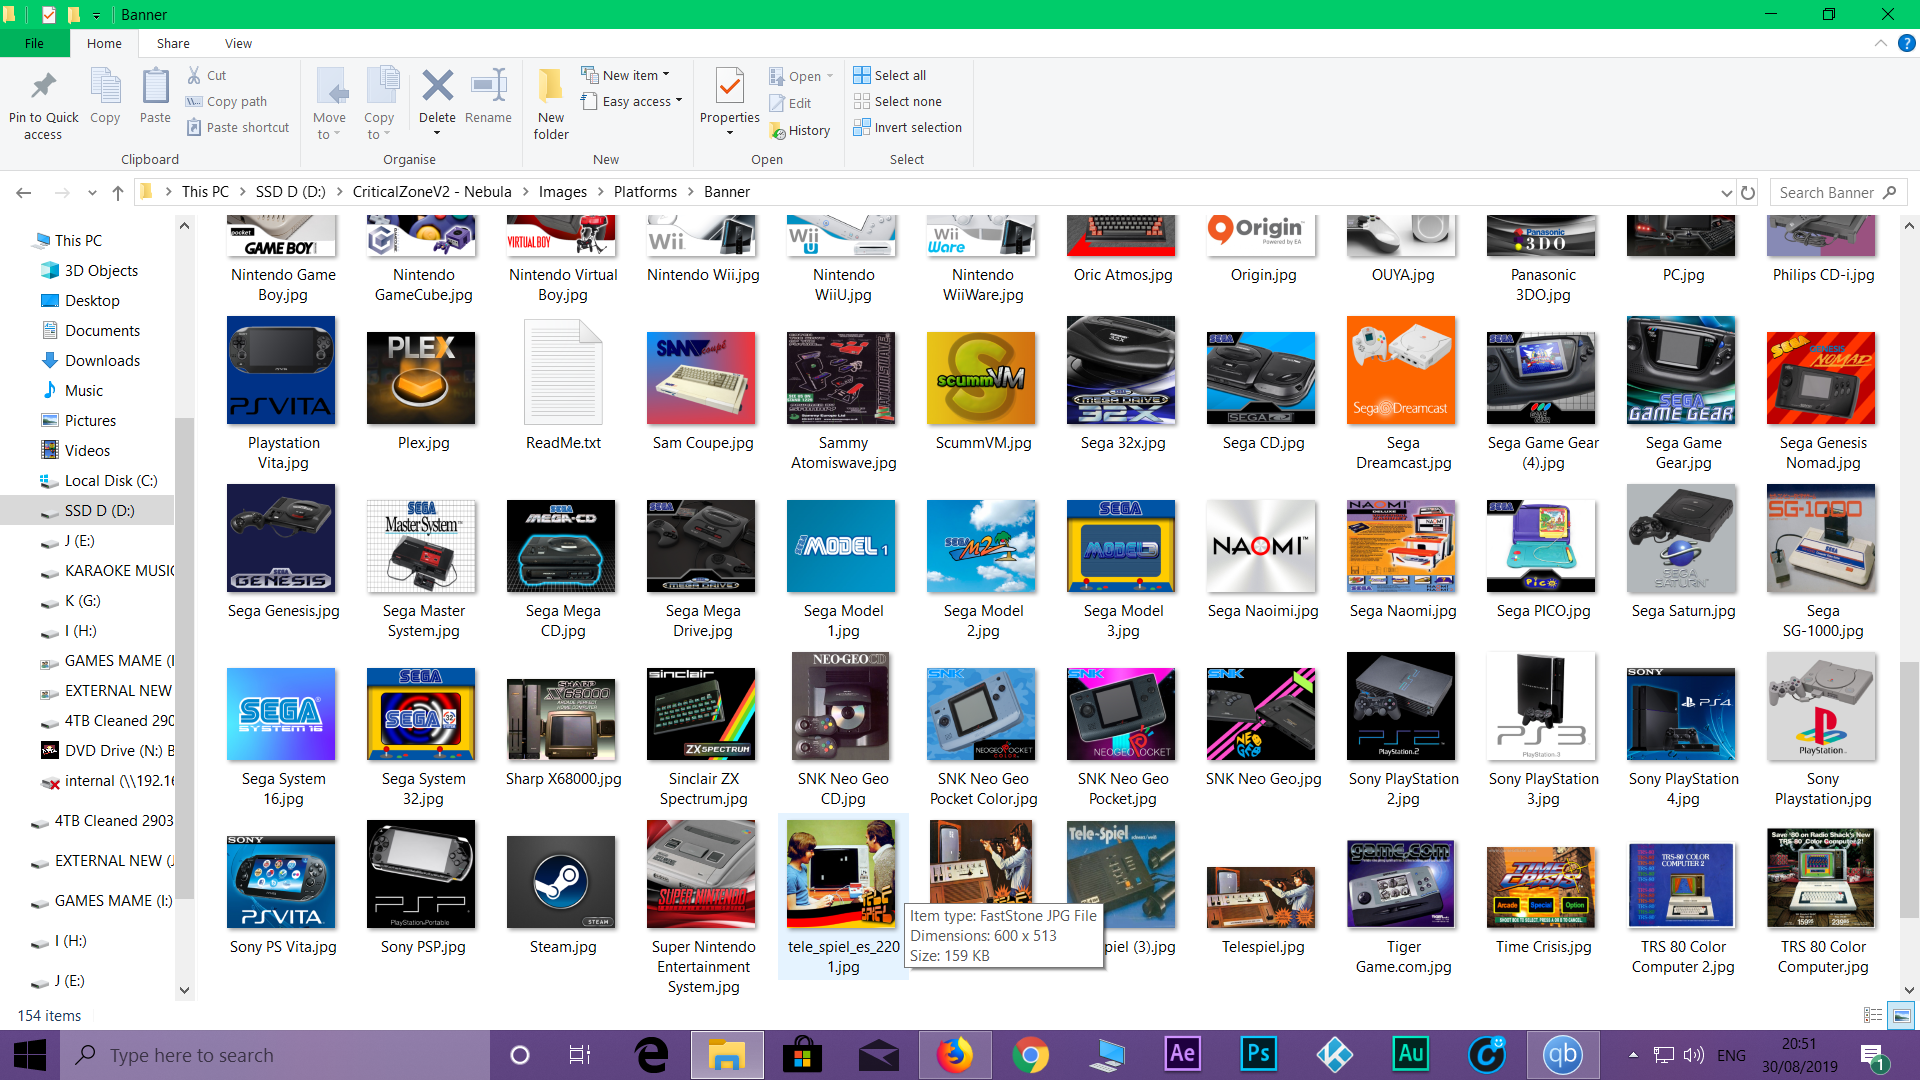This screenshot has height=1080, width=1920.
Task: Click the Search Banner input field
Action: pyautogui.click(x=1838, y=192)
